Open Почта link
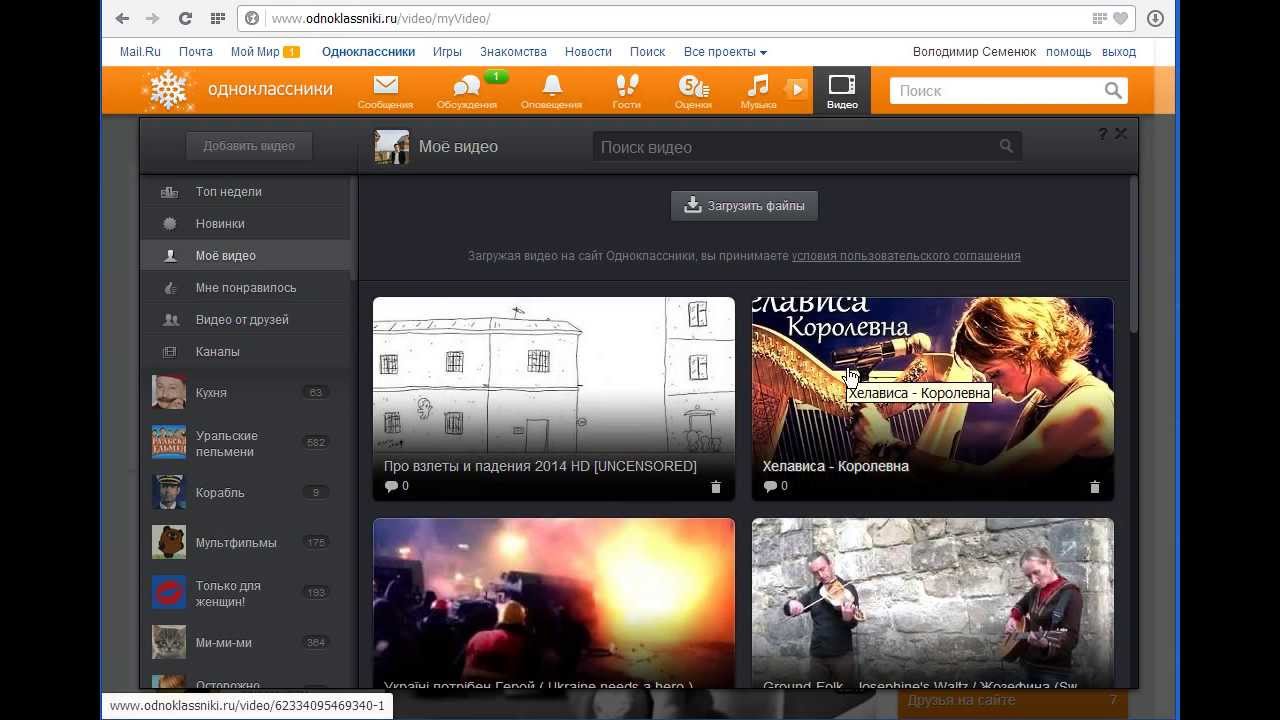 click(x=196, y=51)
